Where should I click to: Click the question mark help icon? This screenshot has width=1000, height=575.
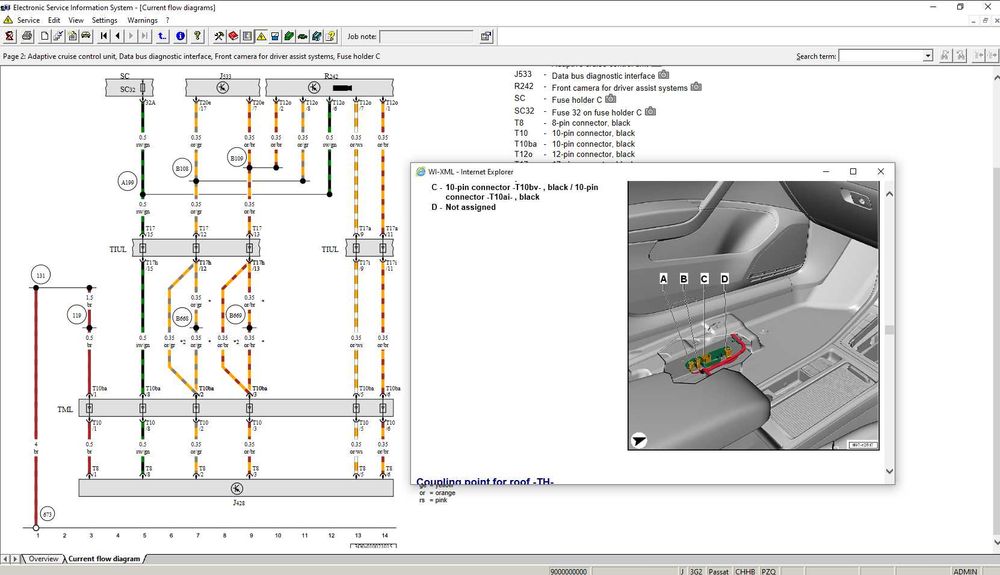pos(198,36)
